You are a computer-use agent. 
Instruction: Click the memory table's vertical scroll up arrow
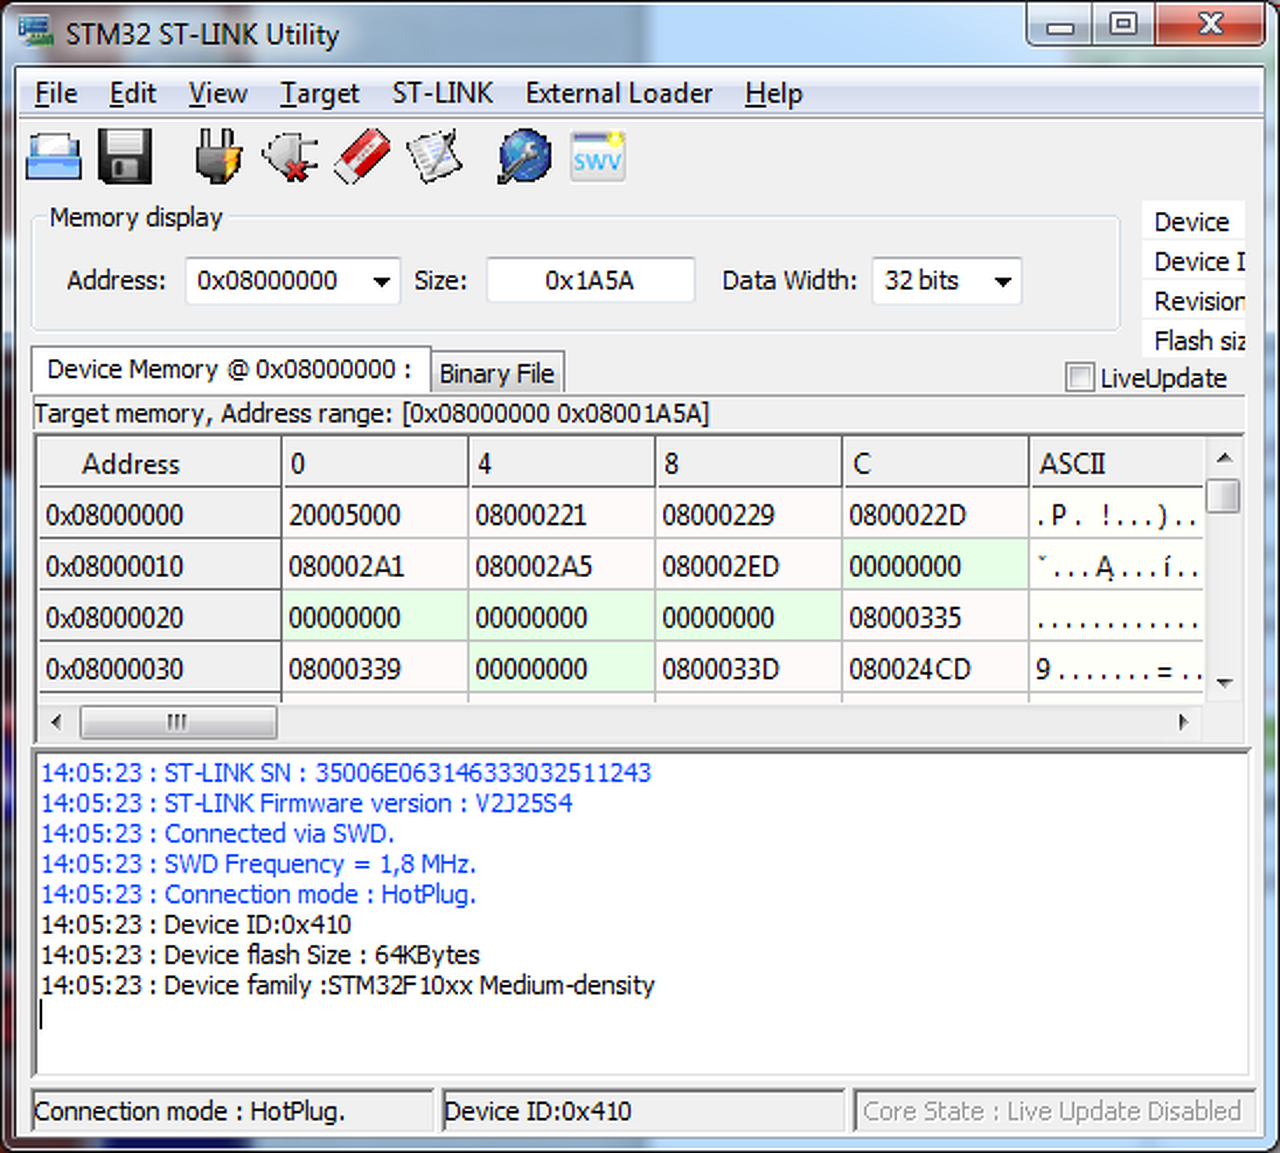(x=1224, y=458)
